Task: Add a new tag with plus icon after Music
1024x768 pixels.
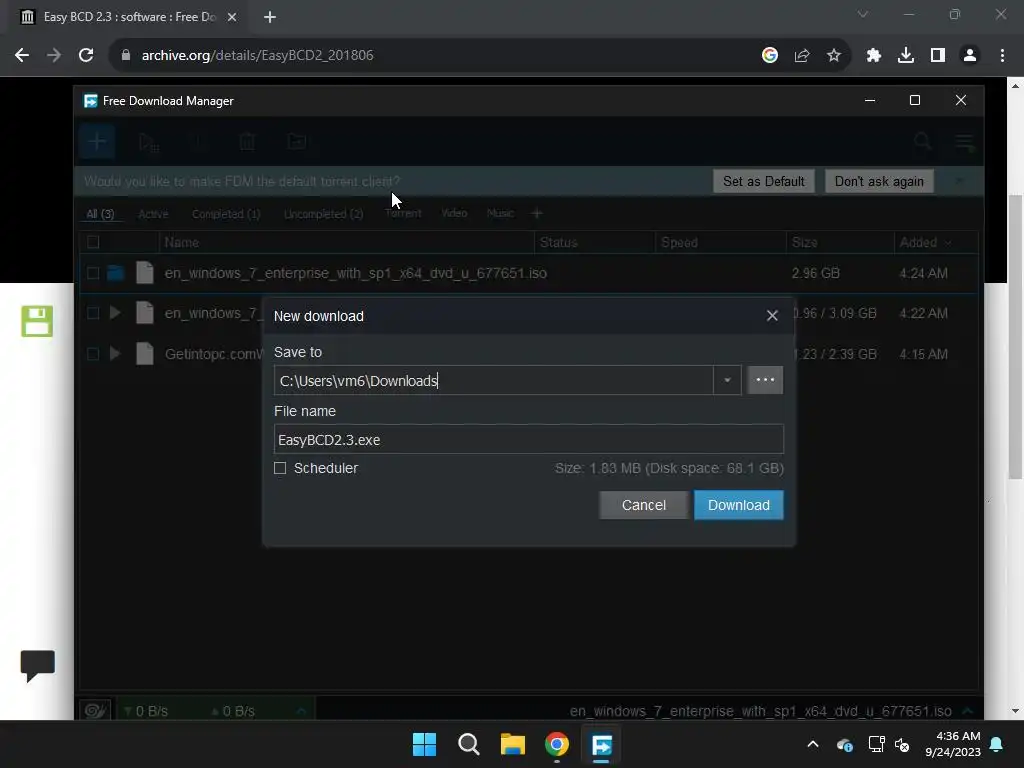Action: tap(537, 213)
